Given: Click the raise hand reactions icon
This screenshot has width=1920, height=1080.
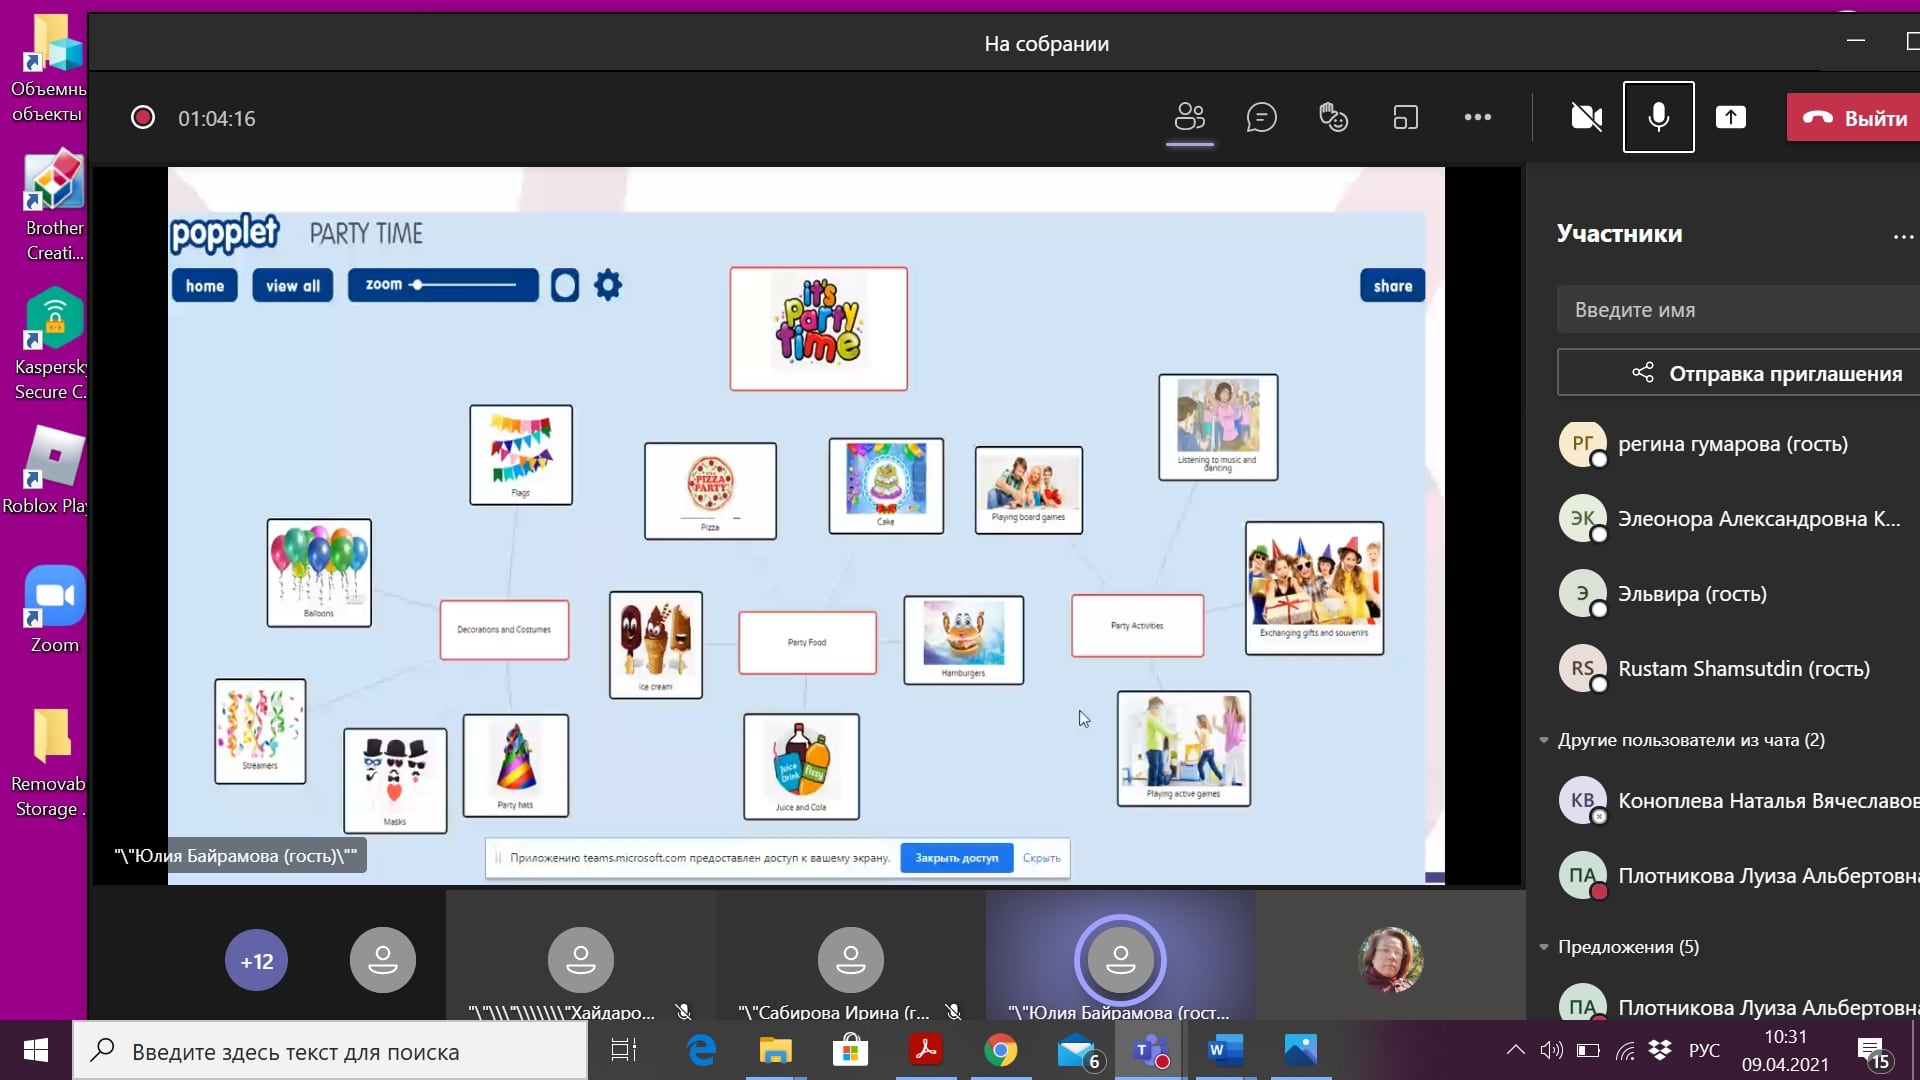Looking at the screenshot, I should tap(1333, 118).
